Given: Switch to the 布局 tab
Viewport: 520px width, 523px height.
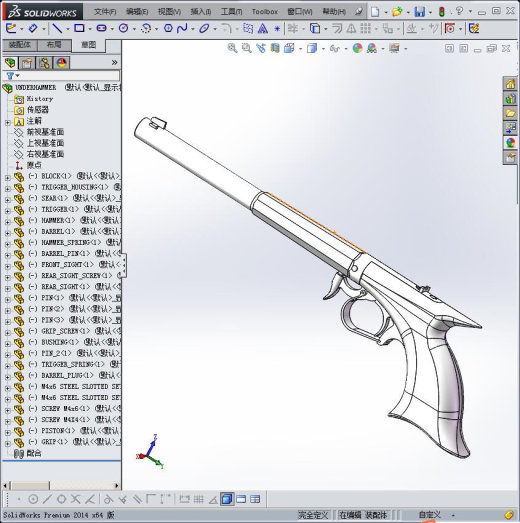Looking at the screenshot, I should (54, 45).
